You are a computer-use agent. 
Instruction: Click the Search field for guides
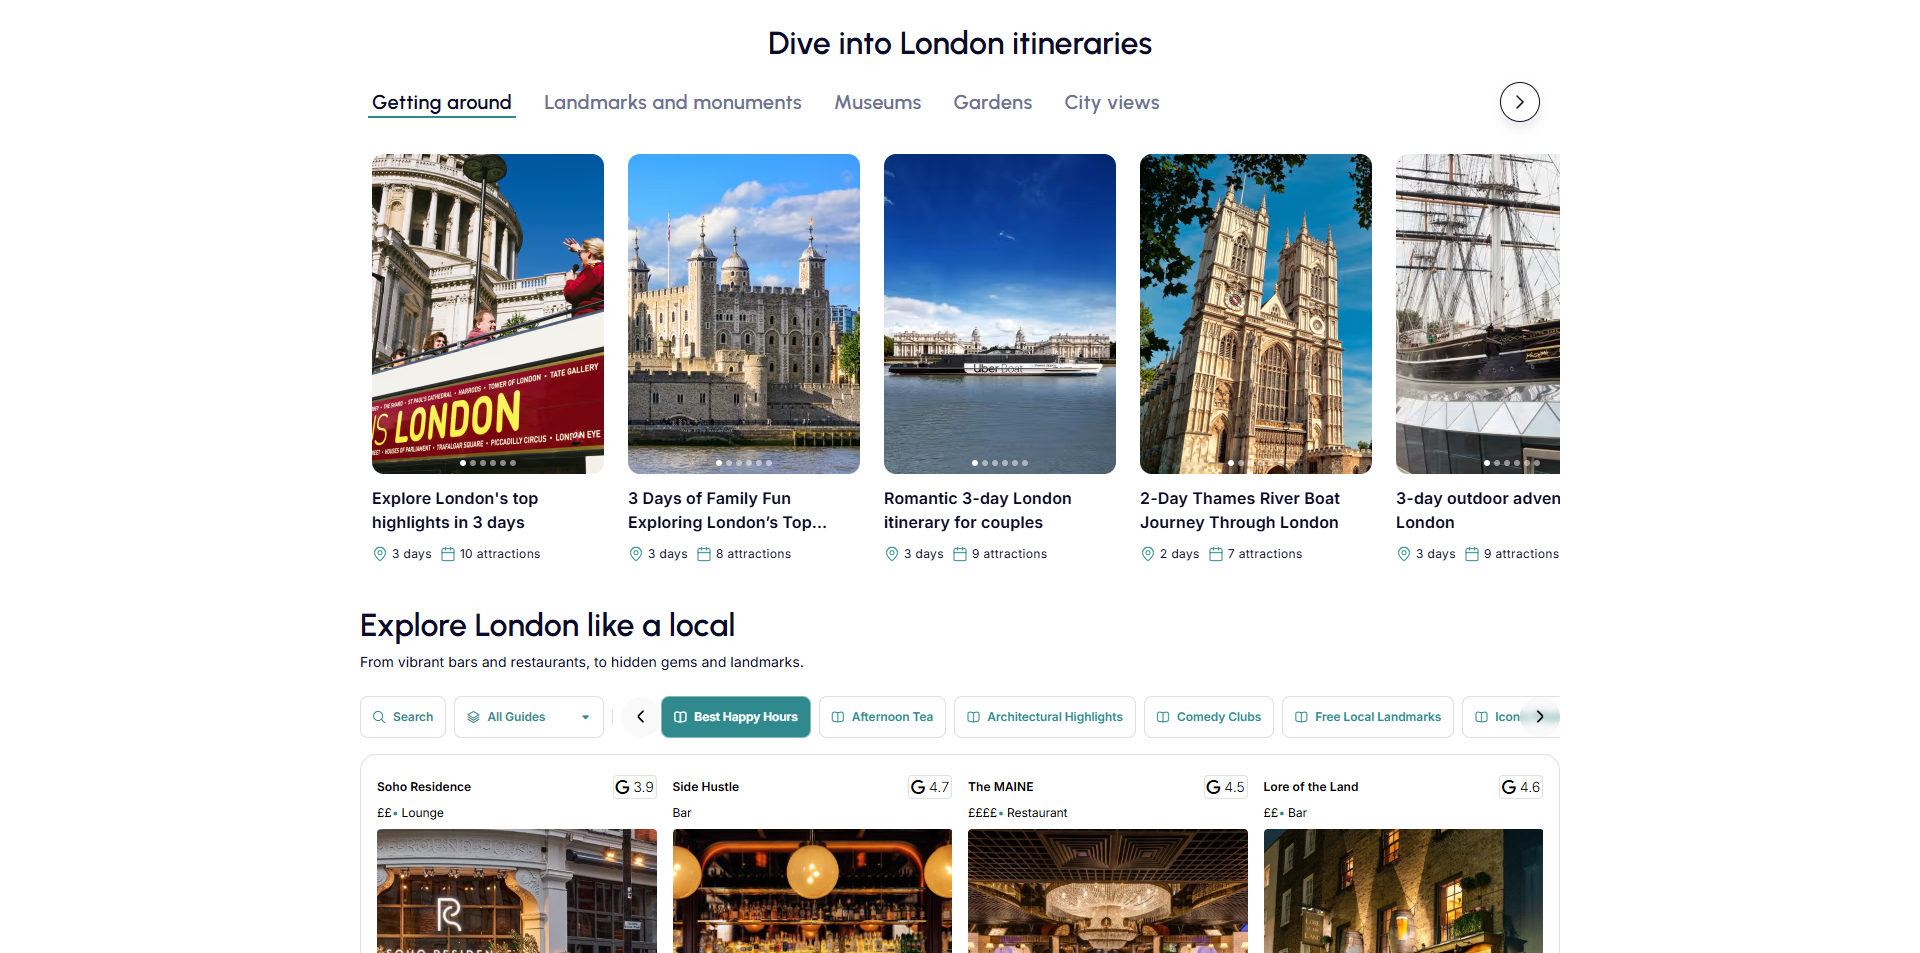point(403,717)
